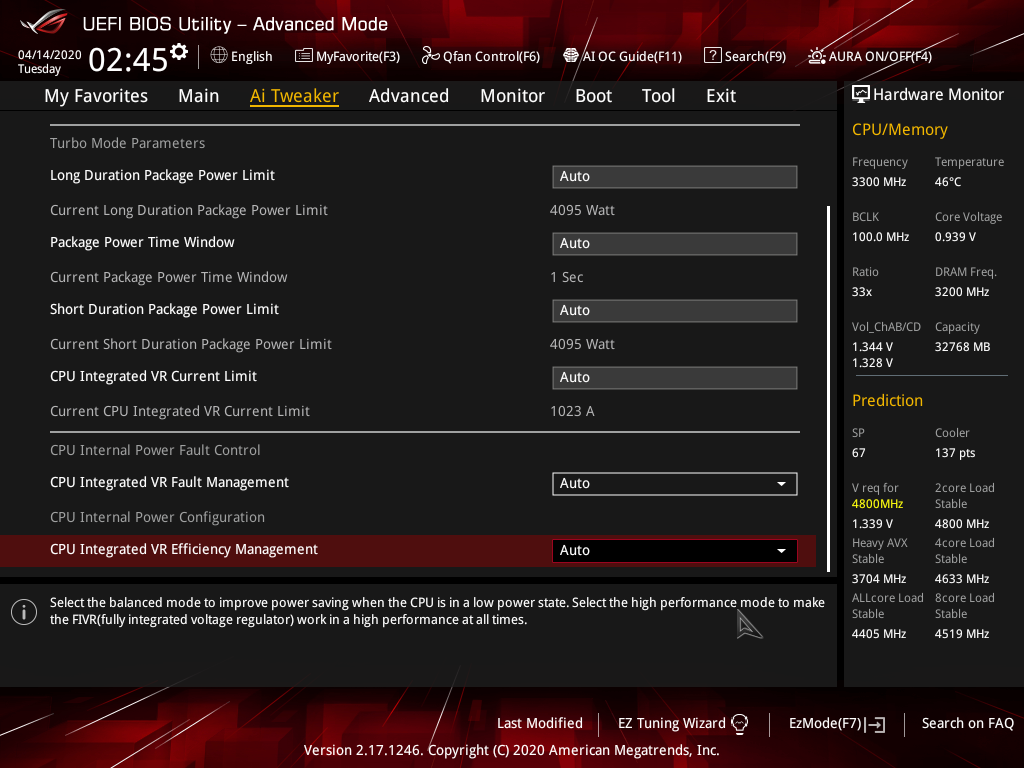The height and width of the screenshot is (768, 1024).
Task: Toggle the AURA lighting sun icon
Action: [816, 56]
